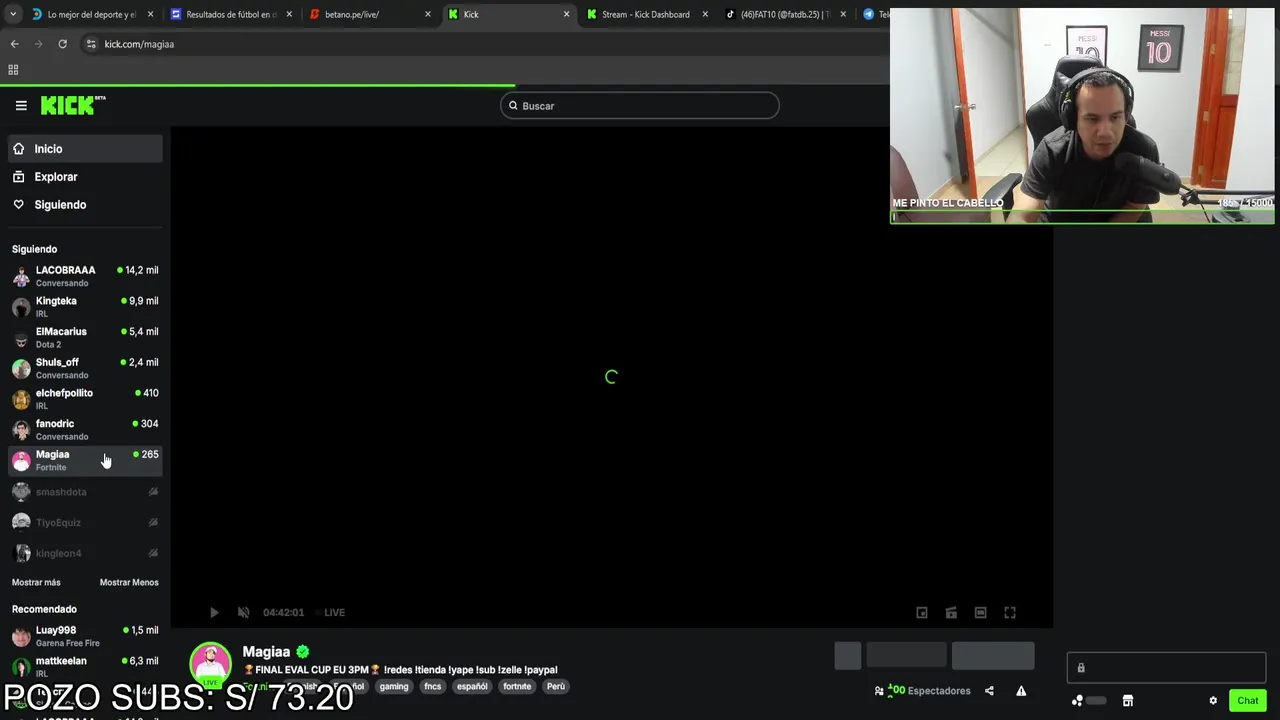Click the Chrome address bar URL

(139, 44)
